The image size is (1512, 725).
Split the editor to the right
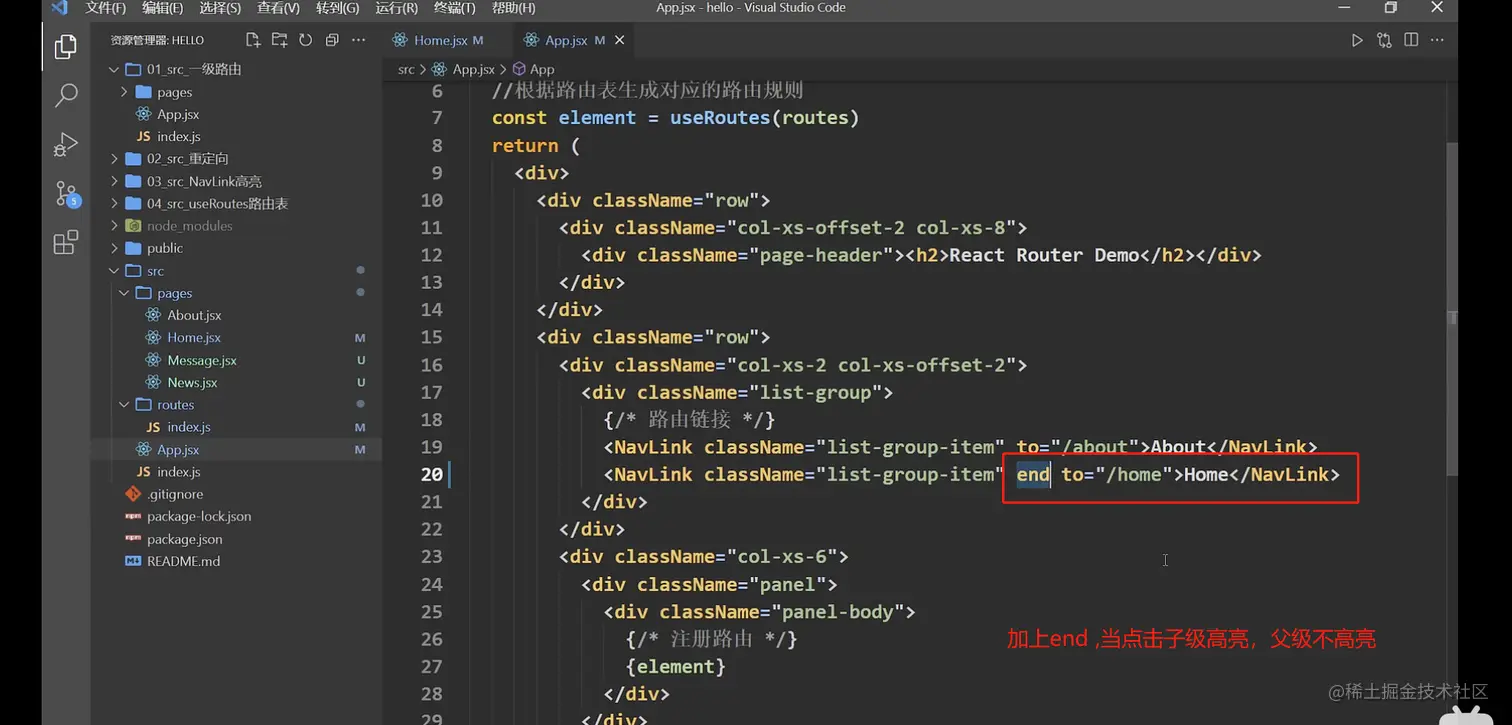pyautogui.click(x=1411, y=40)
